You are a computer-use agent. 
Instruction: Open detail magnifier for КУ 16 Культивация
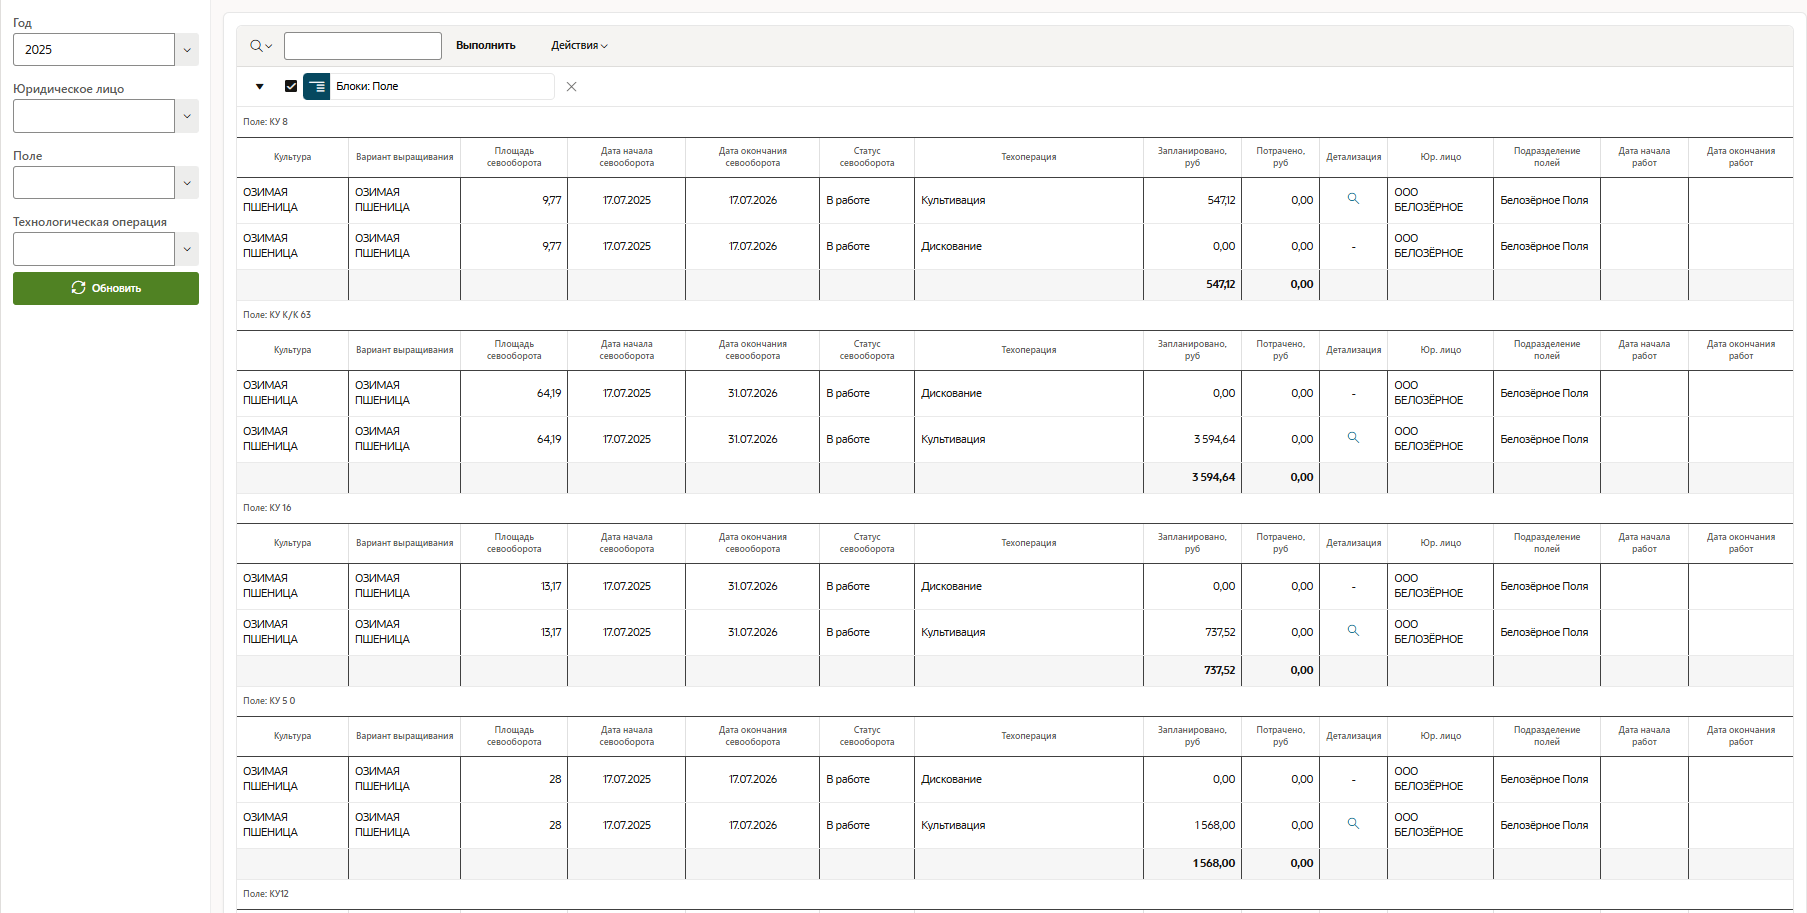1353,631
